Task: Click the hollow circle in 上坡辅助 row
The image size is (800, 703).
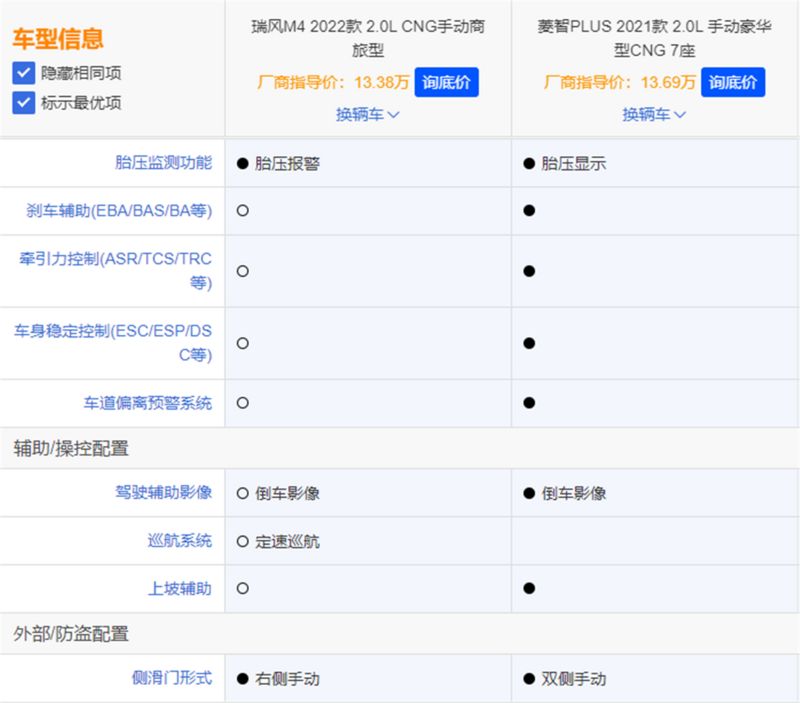Action: [243, 589]
